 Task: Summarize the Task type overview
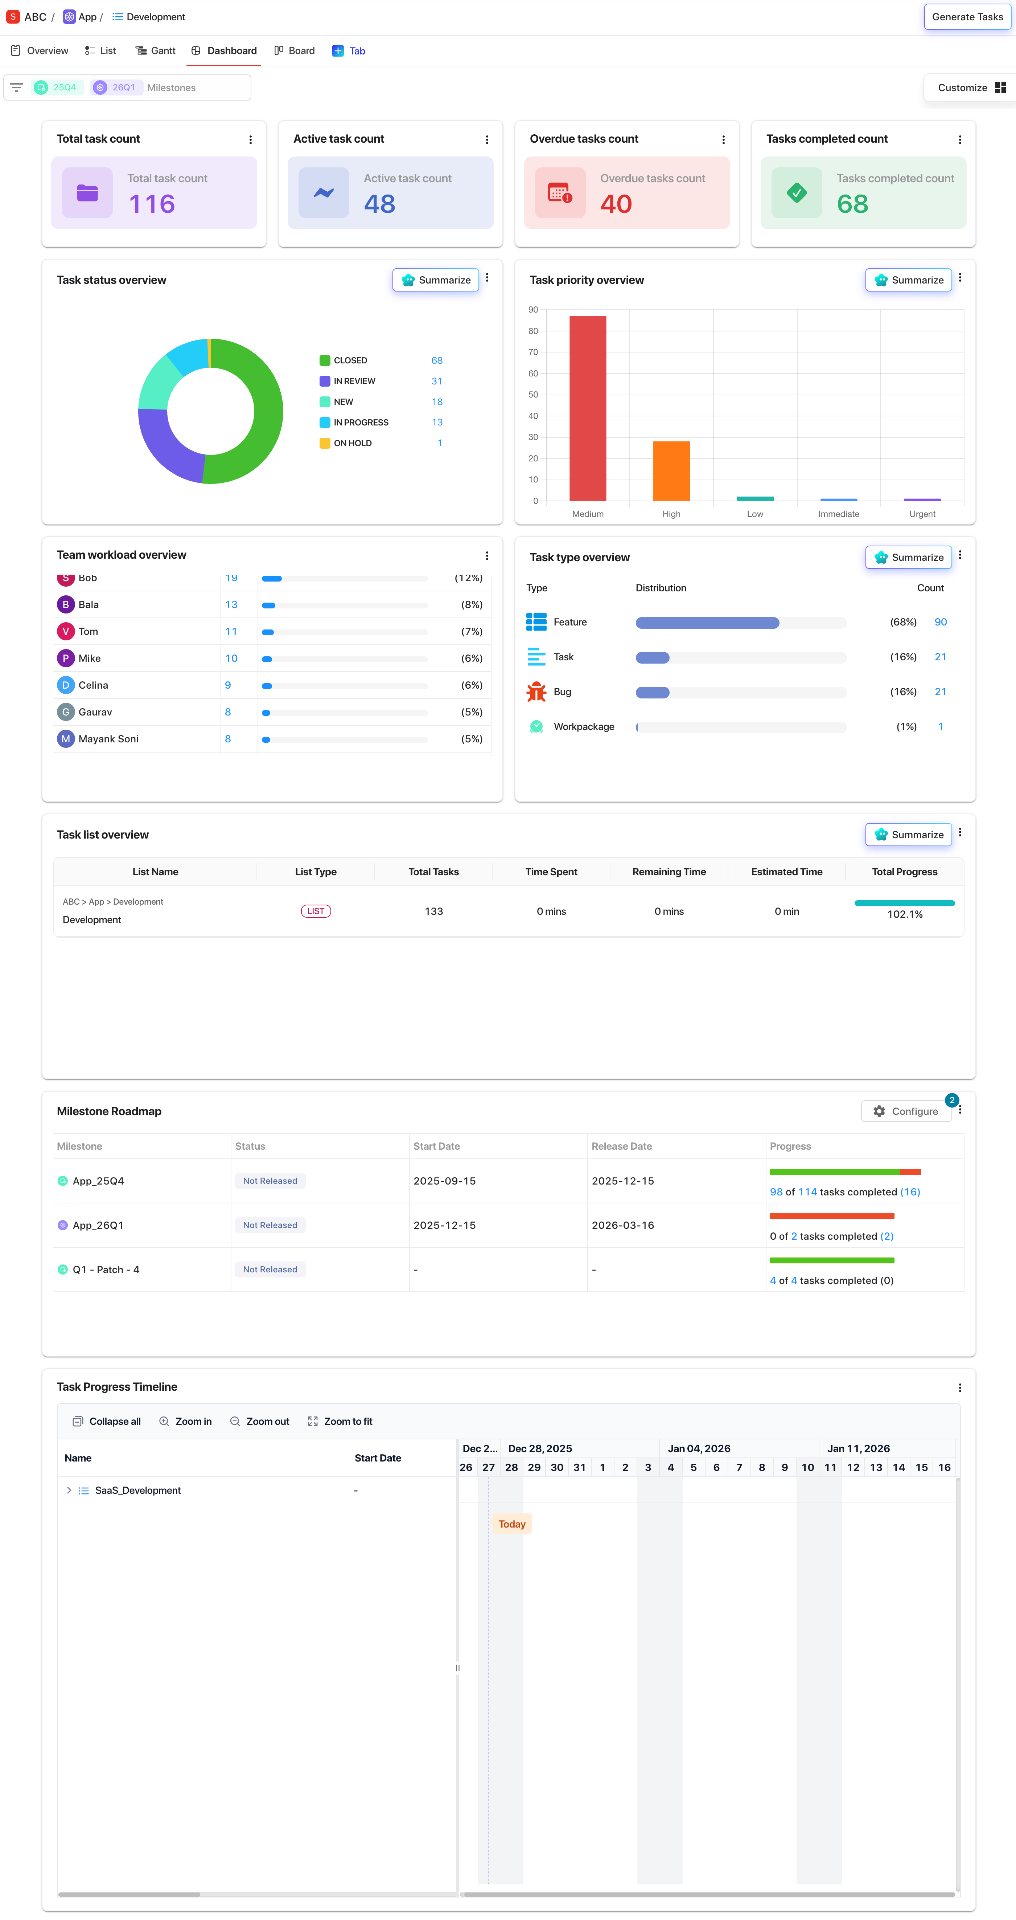(x=909, y=558)
